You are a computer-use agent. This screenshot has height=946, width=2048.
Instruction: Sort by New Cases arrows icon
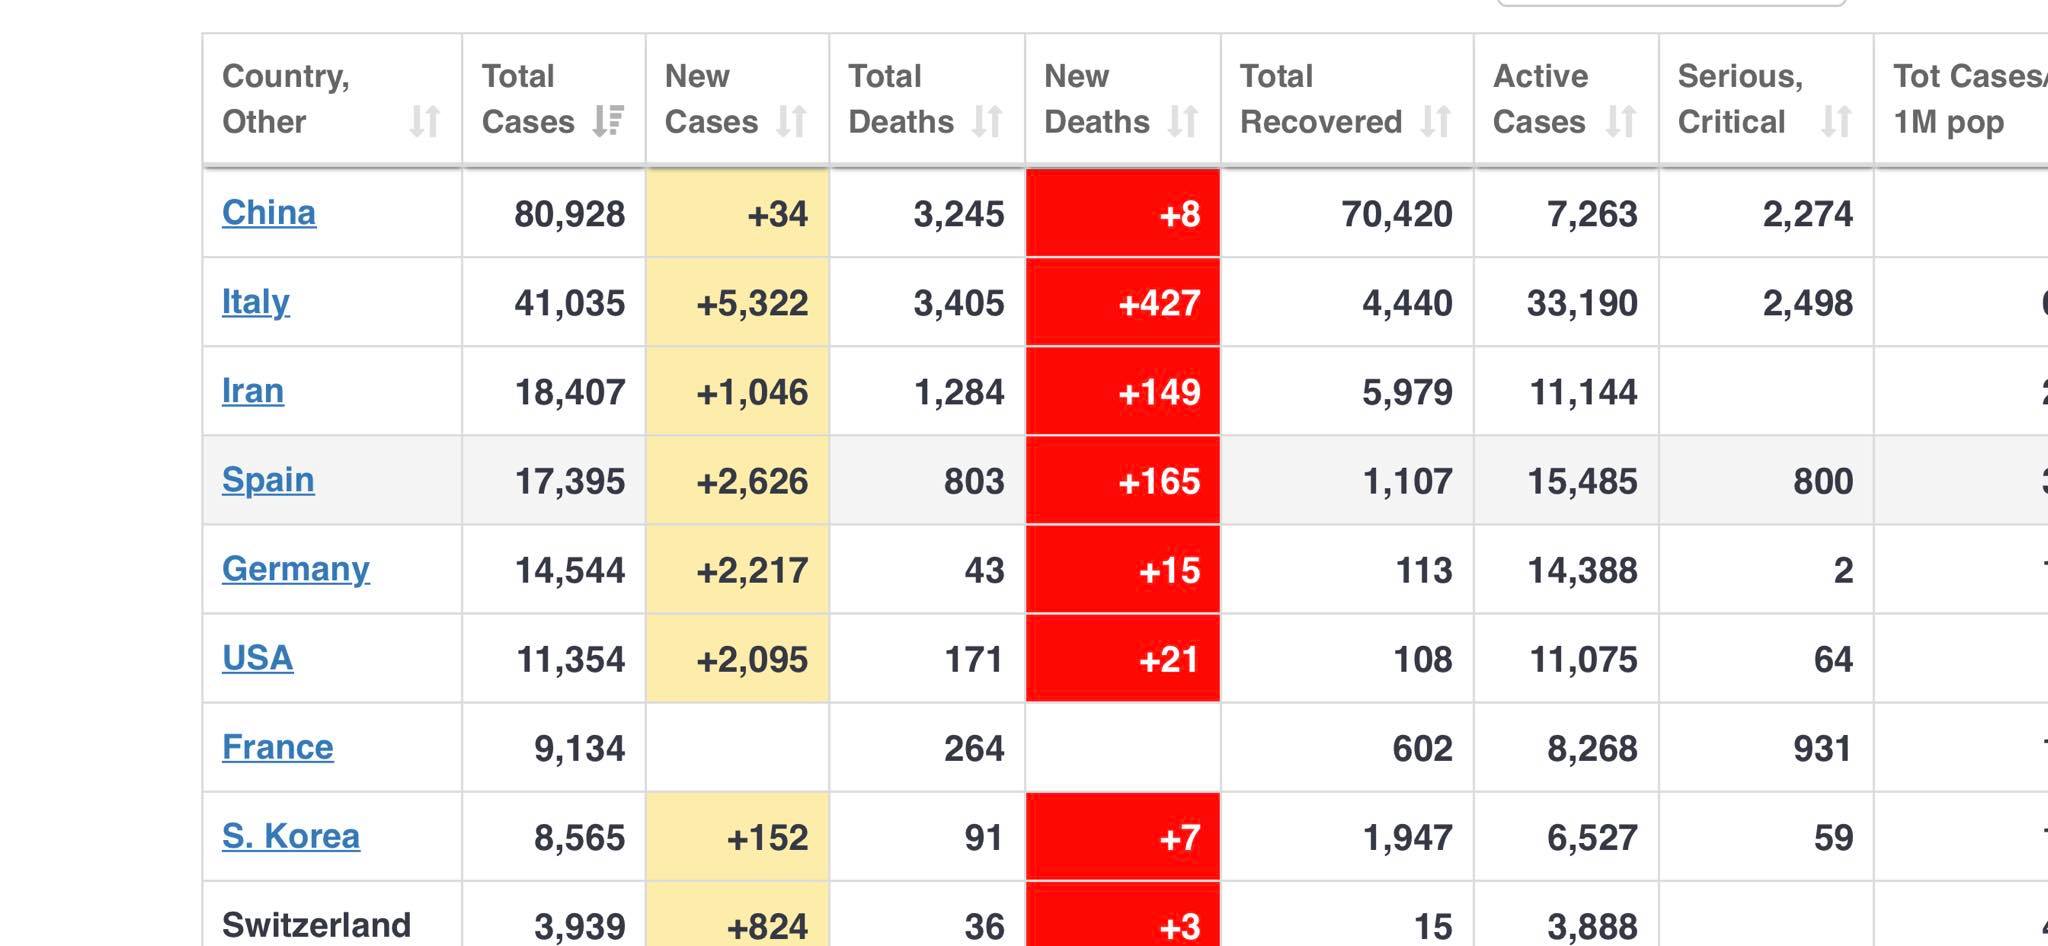(792, 122)
